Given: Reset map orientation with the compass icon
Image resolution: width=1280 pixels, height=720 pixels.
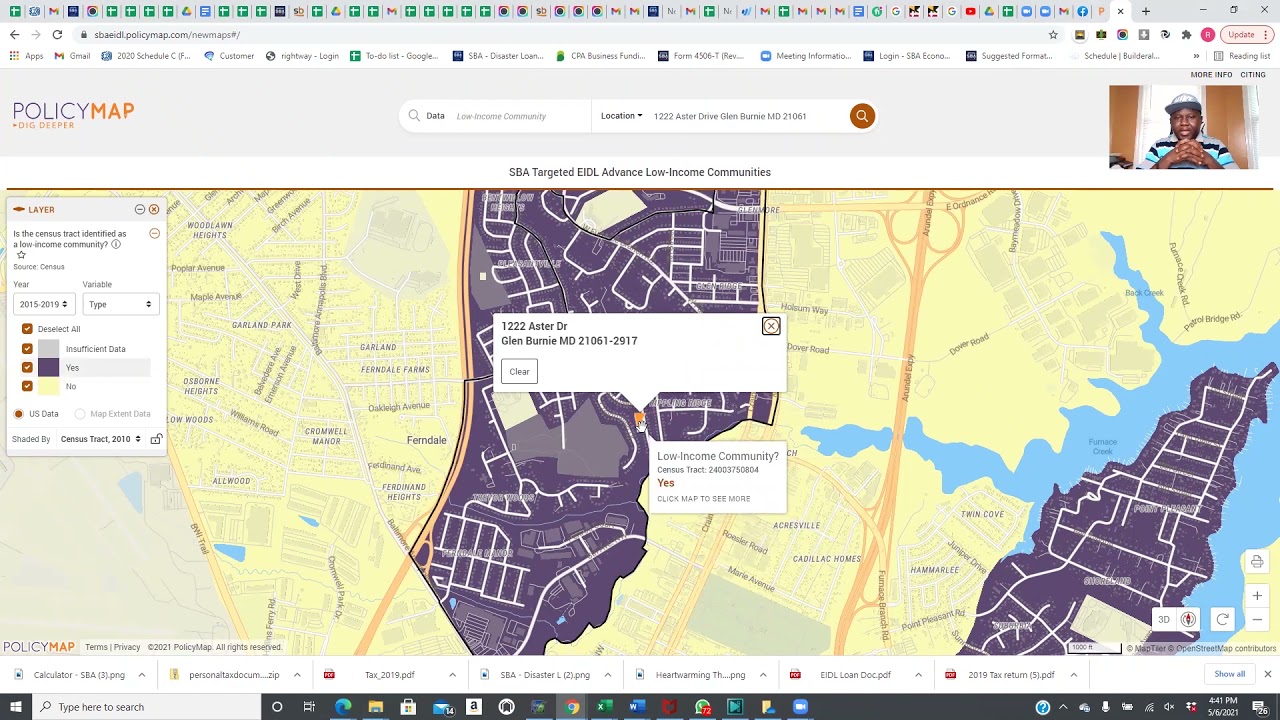Looking at the screenshot, I should click(x=1188, y=620).
